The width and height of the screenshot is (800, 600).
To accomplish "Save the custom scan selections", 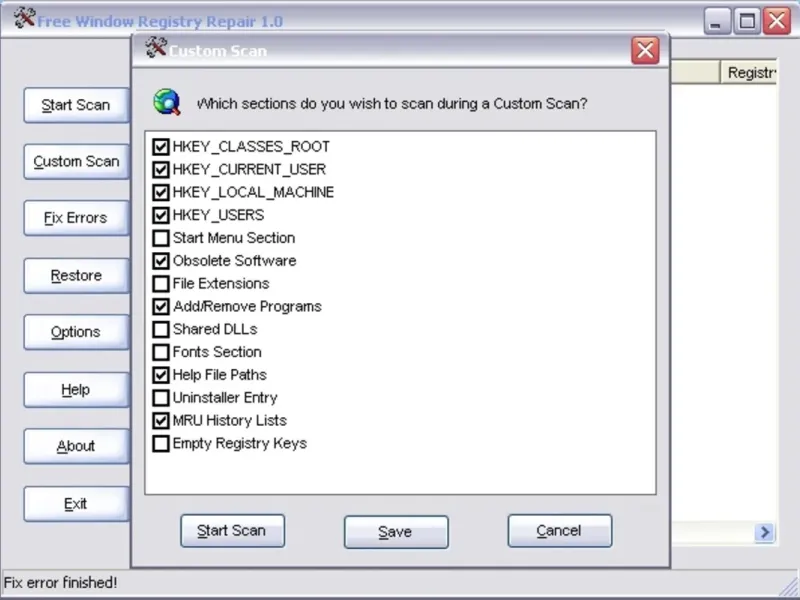I will (396, 532).
